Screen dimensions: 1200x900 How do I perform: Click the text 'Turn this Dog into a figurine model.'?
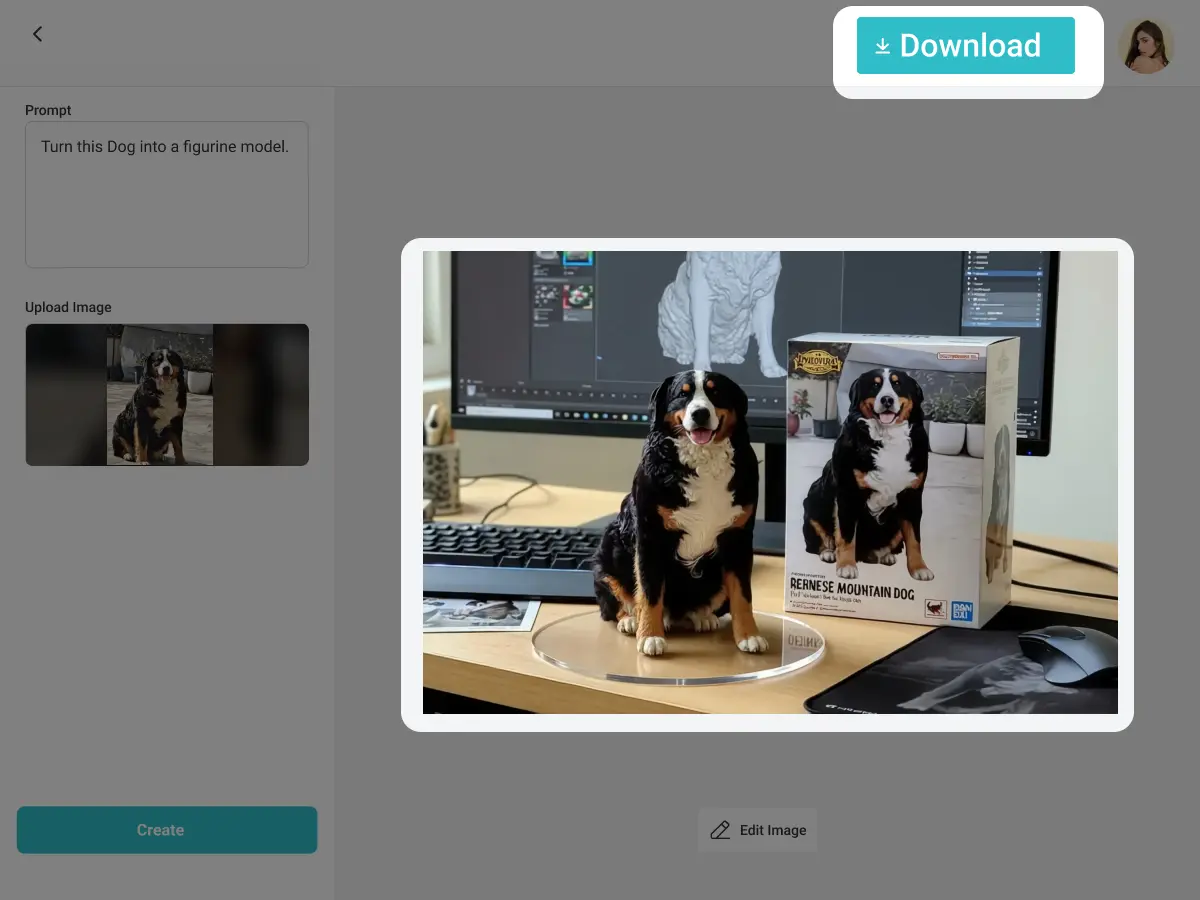165,146
